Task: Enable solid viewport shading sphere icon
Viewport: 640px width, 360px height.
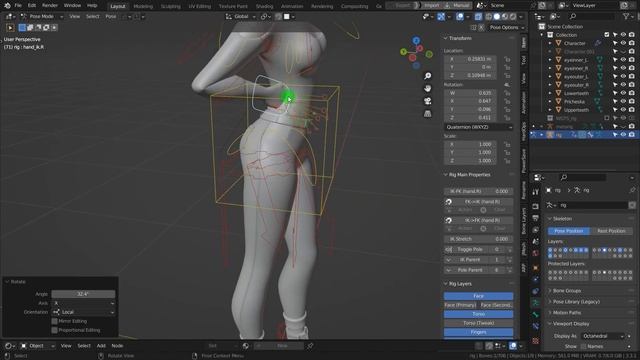Action: (497, 17)
